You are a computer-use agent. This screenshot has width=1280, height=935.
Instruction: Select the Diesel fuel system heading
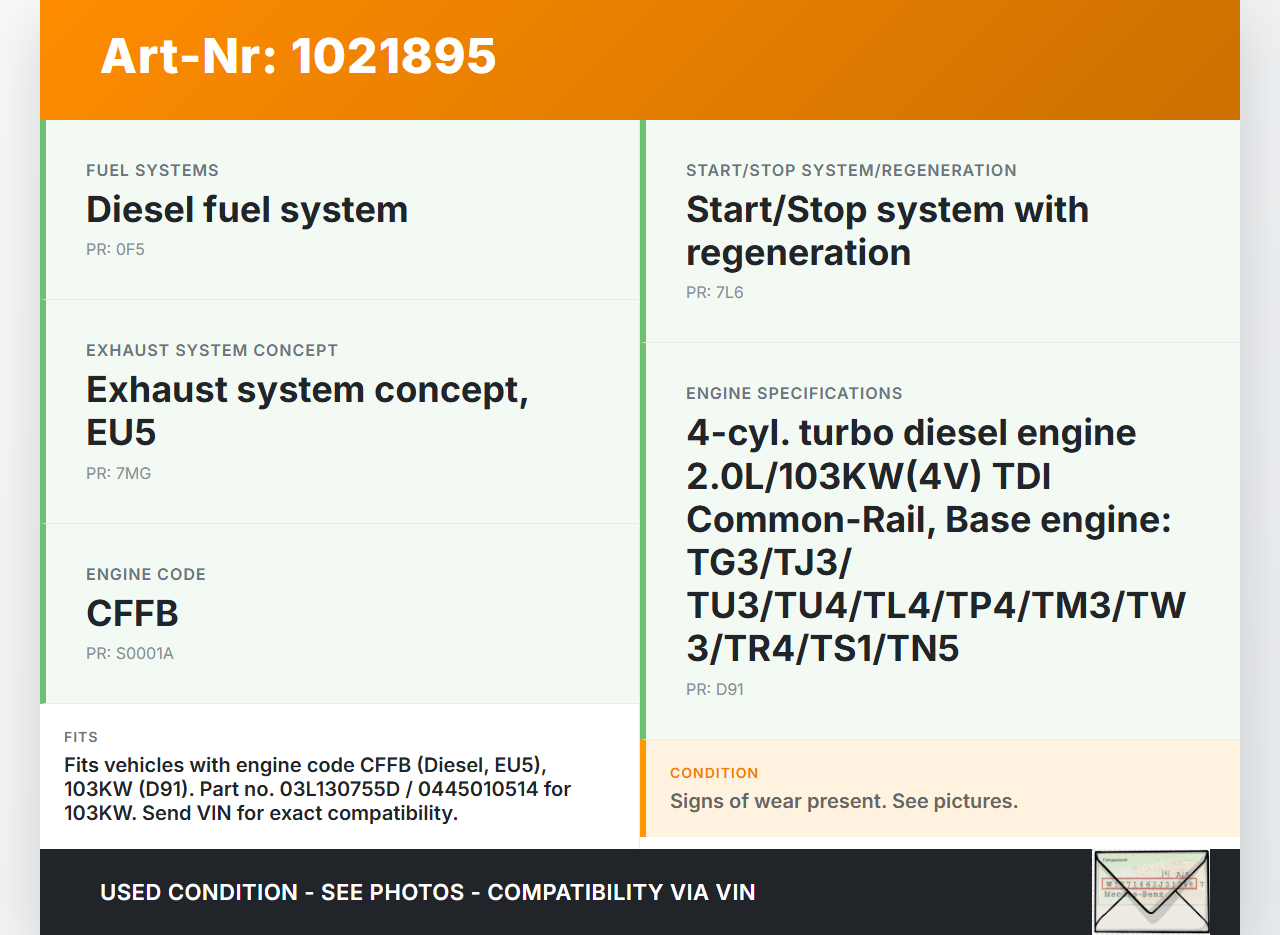pyautogui.click(x=247, y=210)
